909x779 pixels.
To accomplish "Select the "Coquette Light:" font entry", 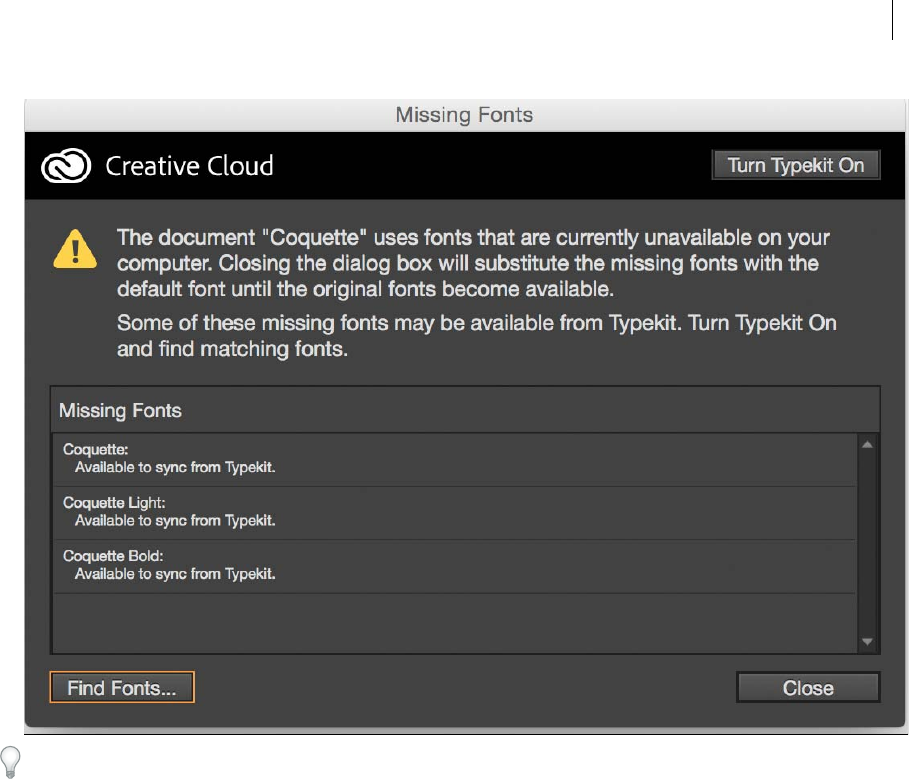I will tap(454, 512).
